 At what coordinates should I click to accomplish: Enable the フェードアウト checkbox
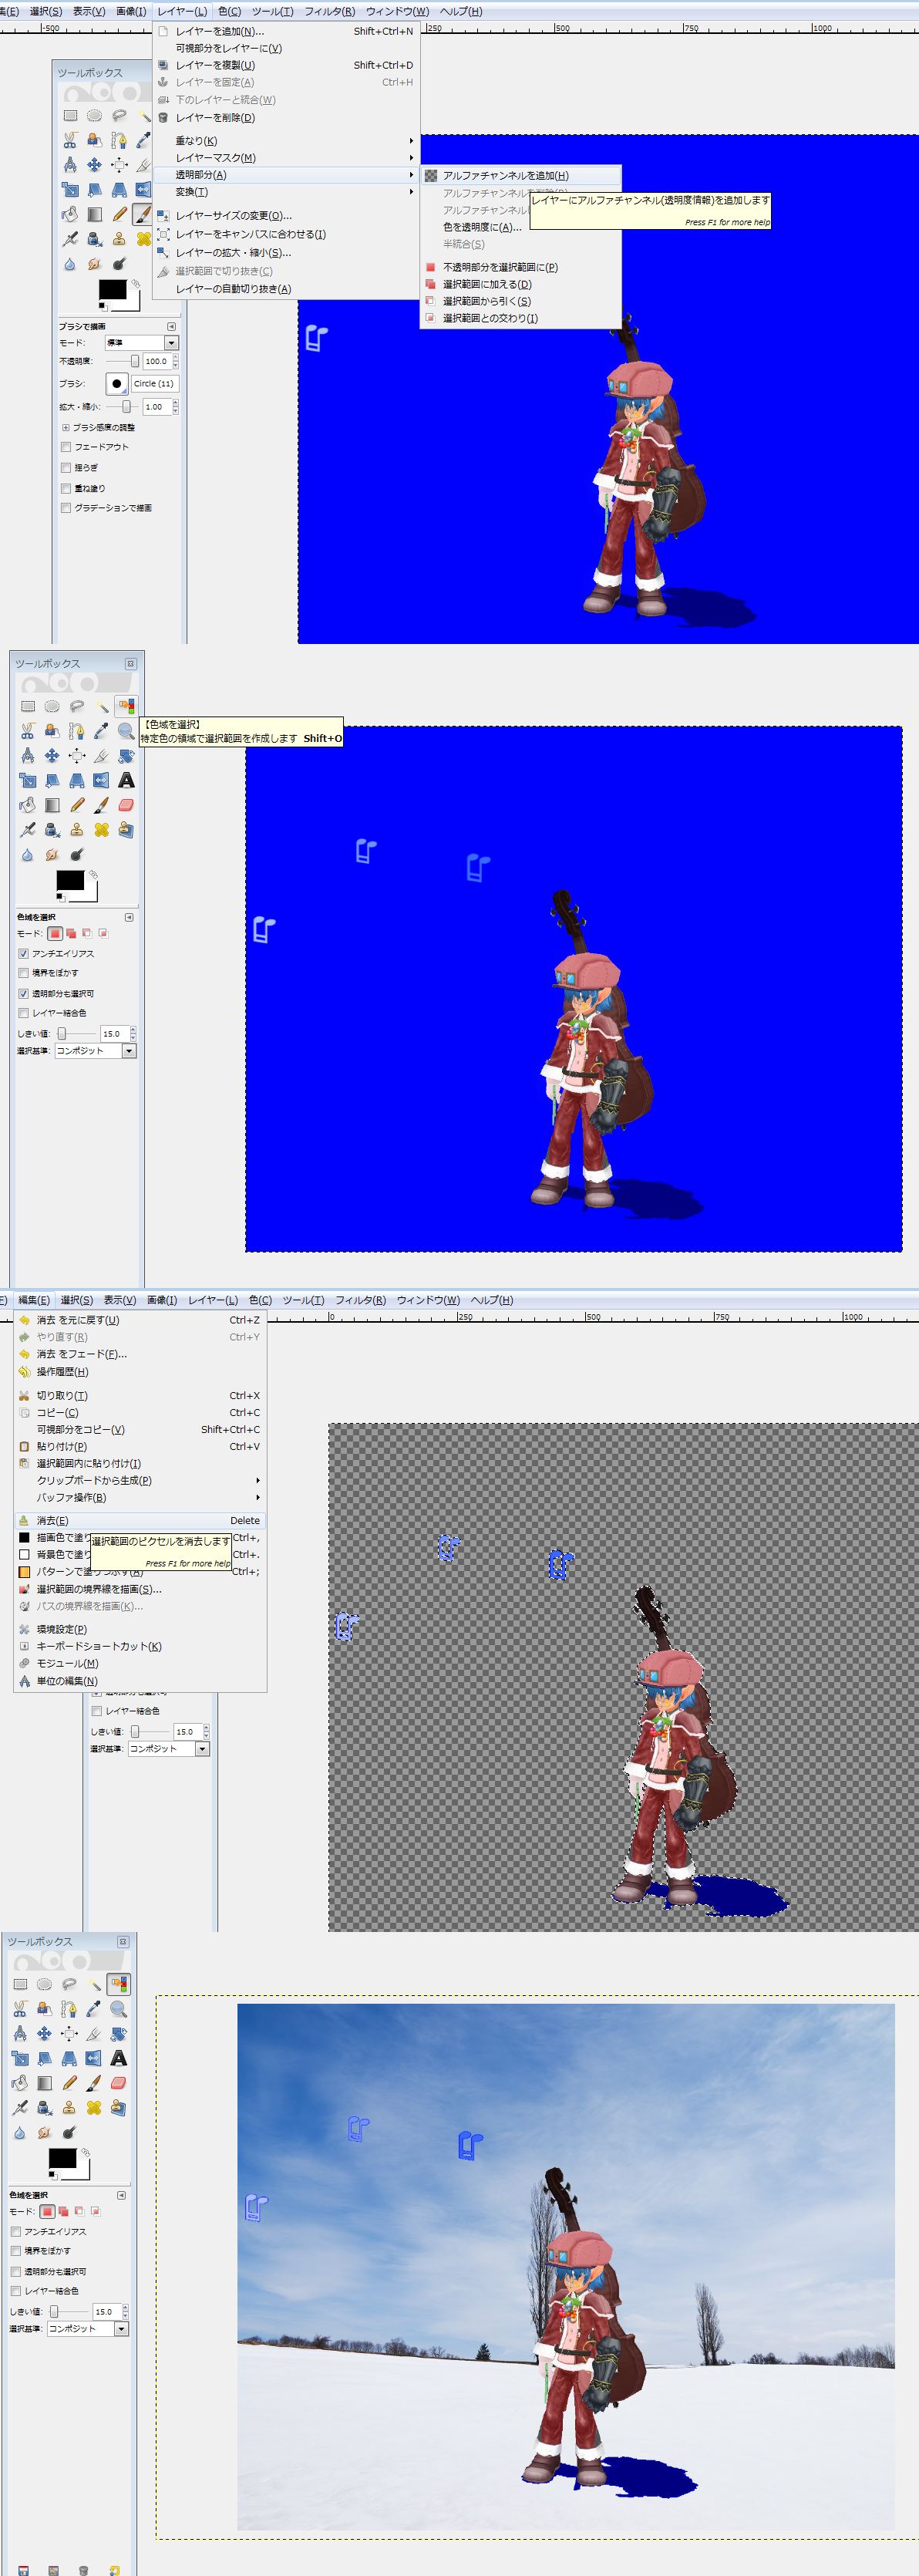coord(66,447)
